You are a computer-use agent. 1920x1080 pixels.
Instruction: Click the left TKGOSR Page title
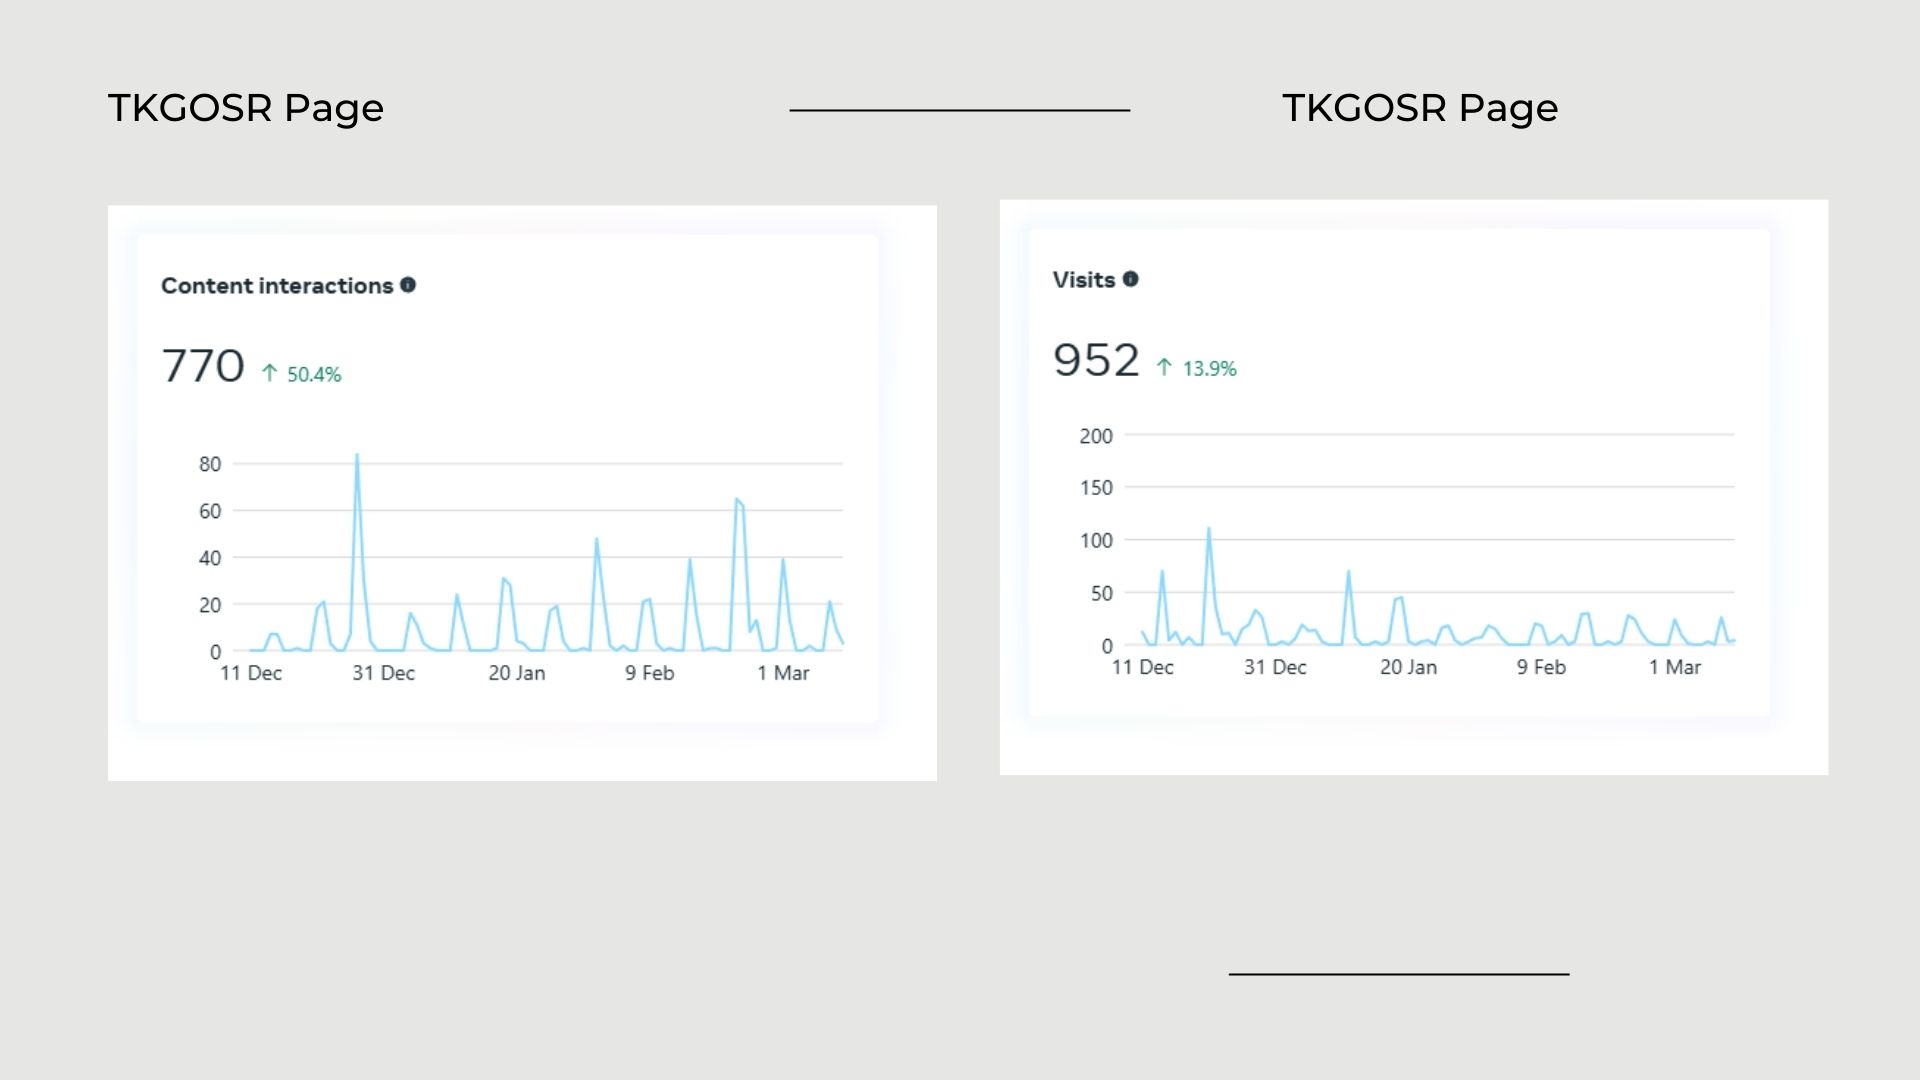[246, 108]
